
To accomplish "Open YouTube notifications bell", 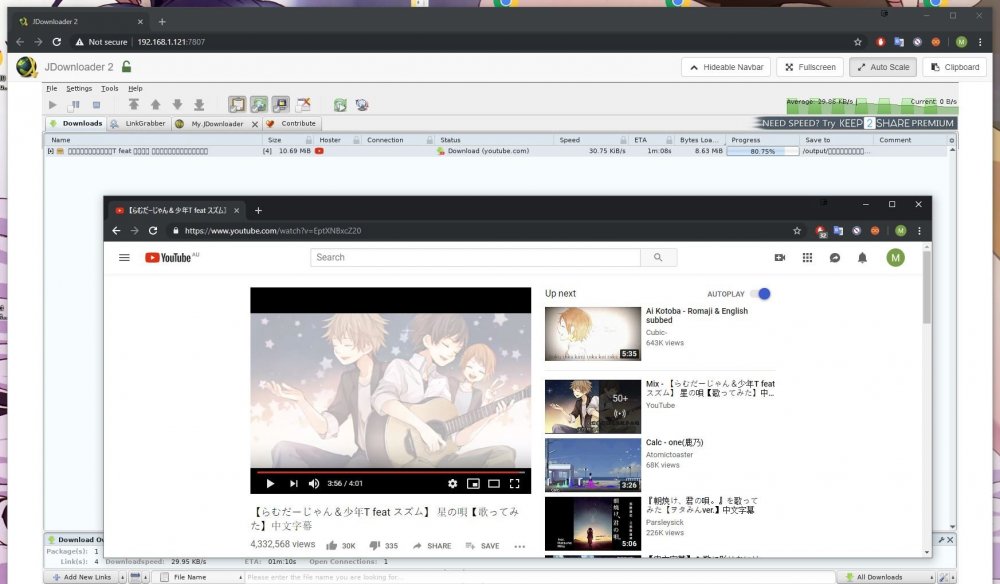I will 862,258.
